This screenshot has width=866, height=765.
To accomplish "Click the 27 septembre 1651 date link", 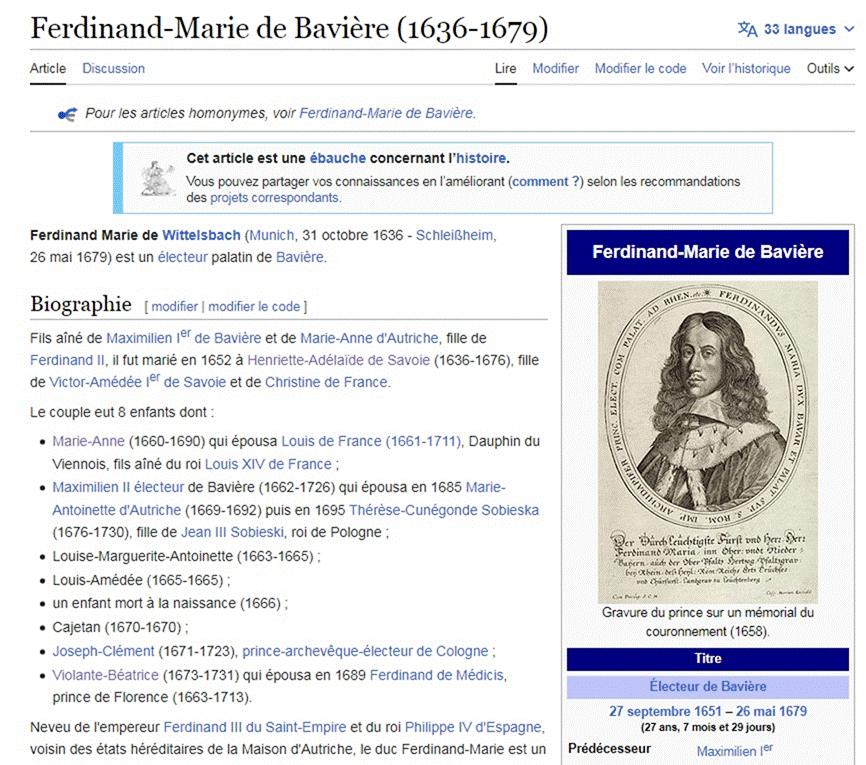I will point(665,711).
